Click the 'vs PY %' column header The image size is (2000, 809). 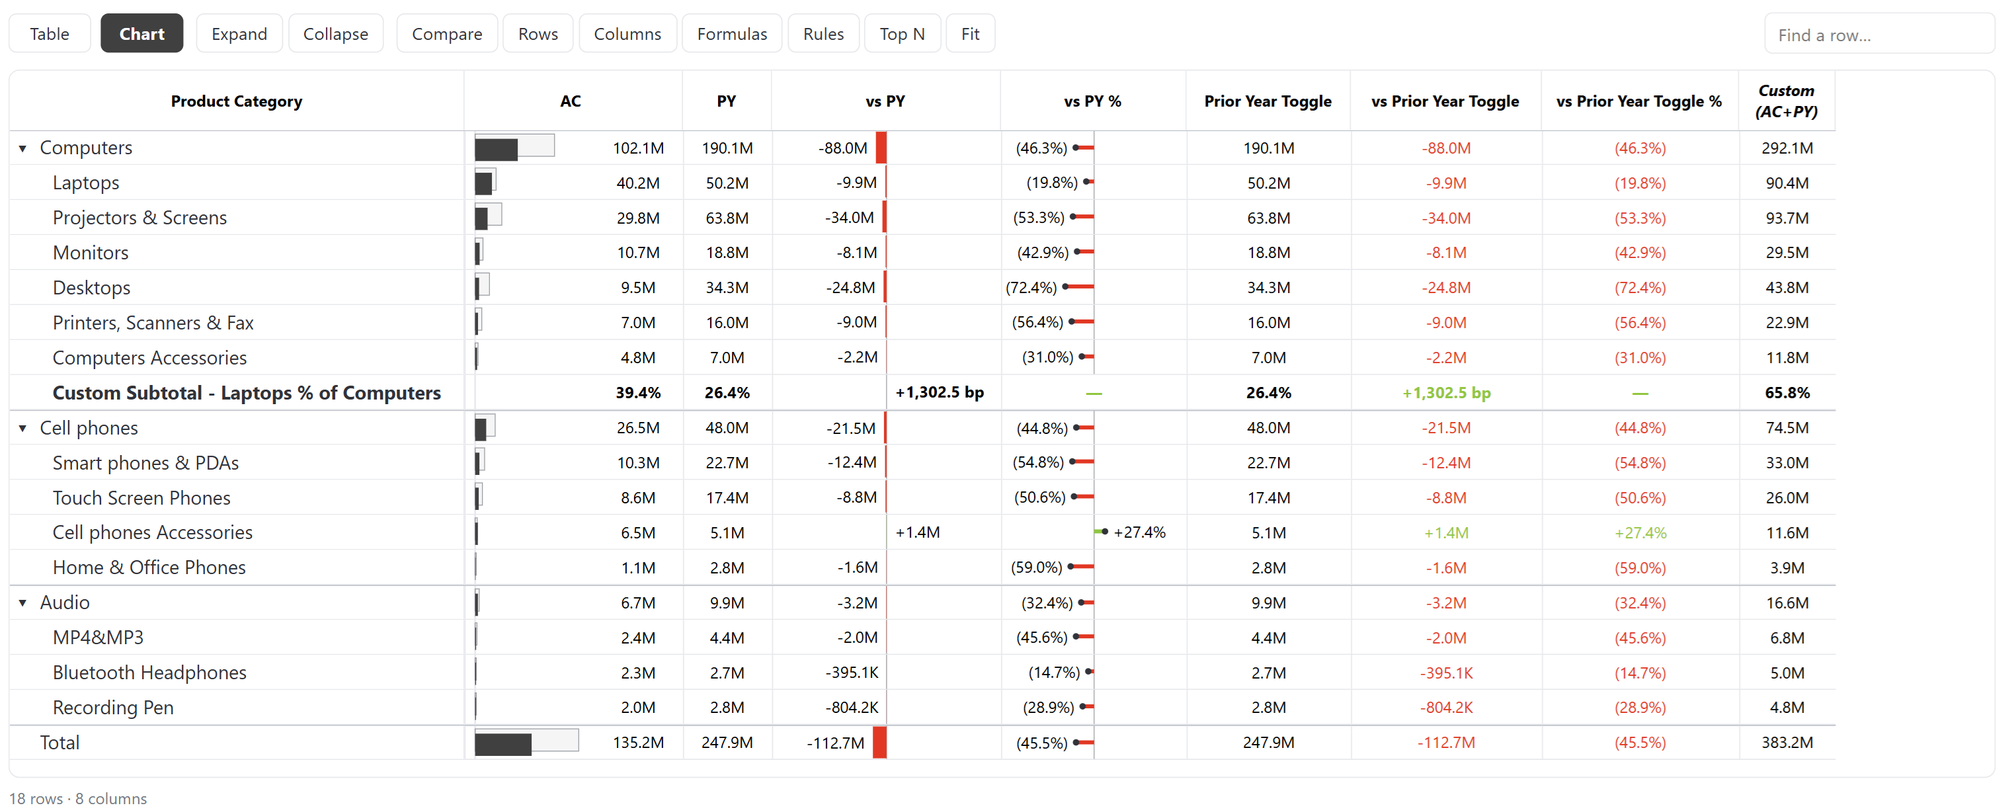[1092, 101]
